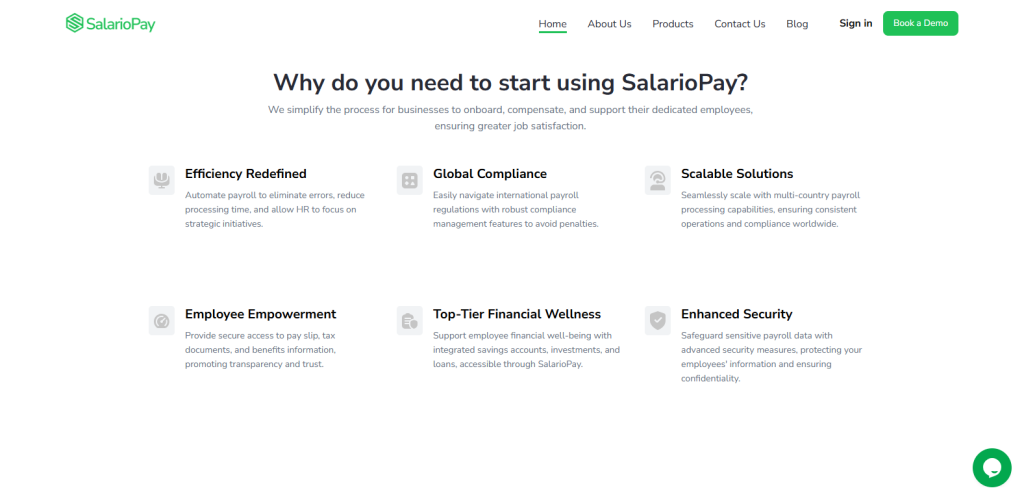Viewport: 1024px width, 497px height.
Task: Click the Global Compliance grid icon
Action: click(409, 180)
